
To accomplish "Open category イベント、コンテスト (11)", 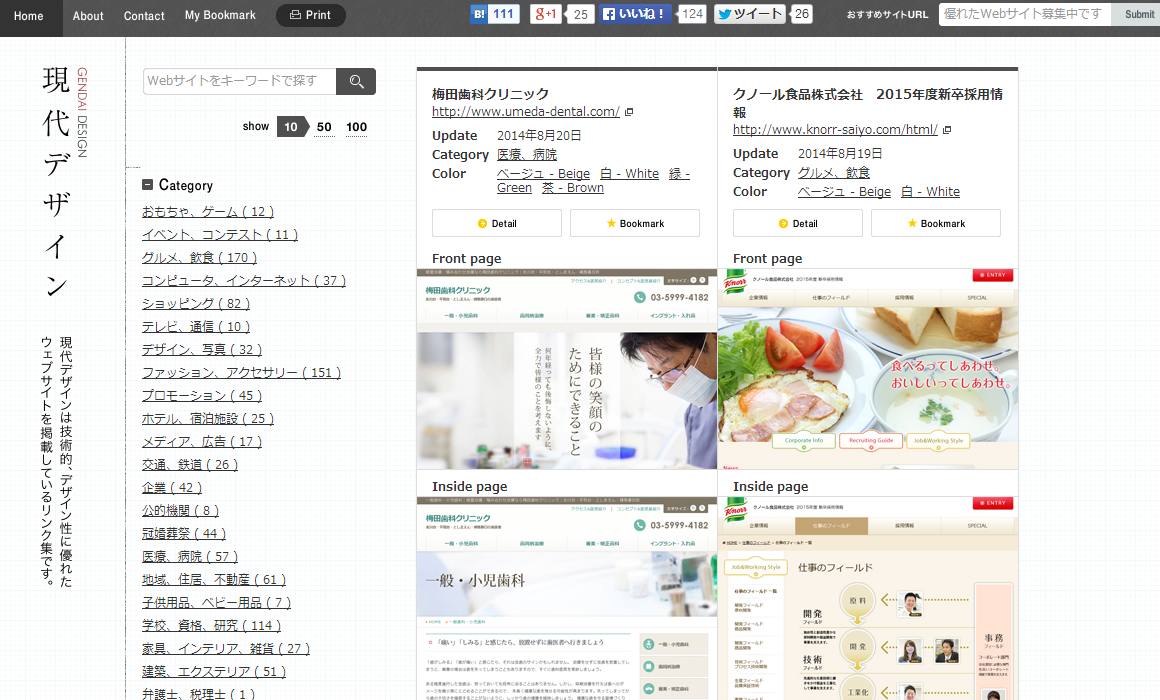I will click(x=220, y=235).
